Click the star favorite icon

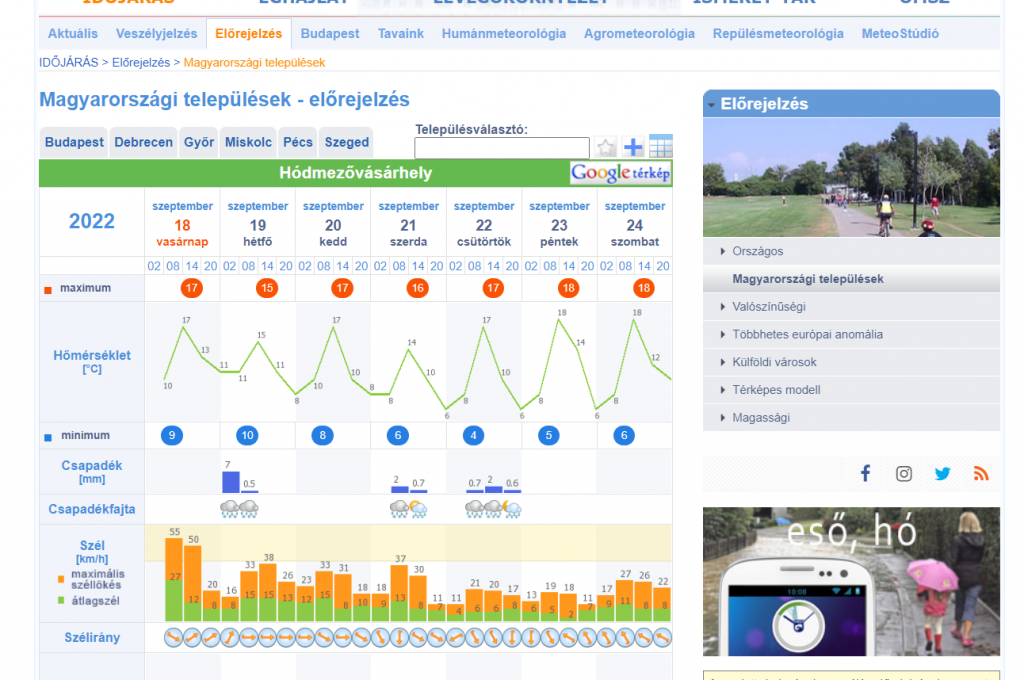tap(606, 148)
